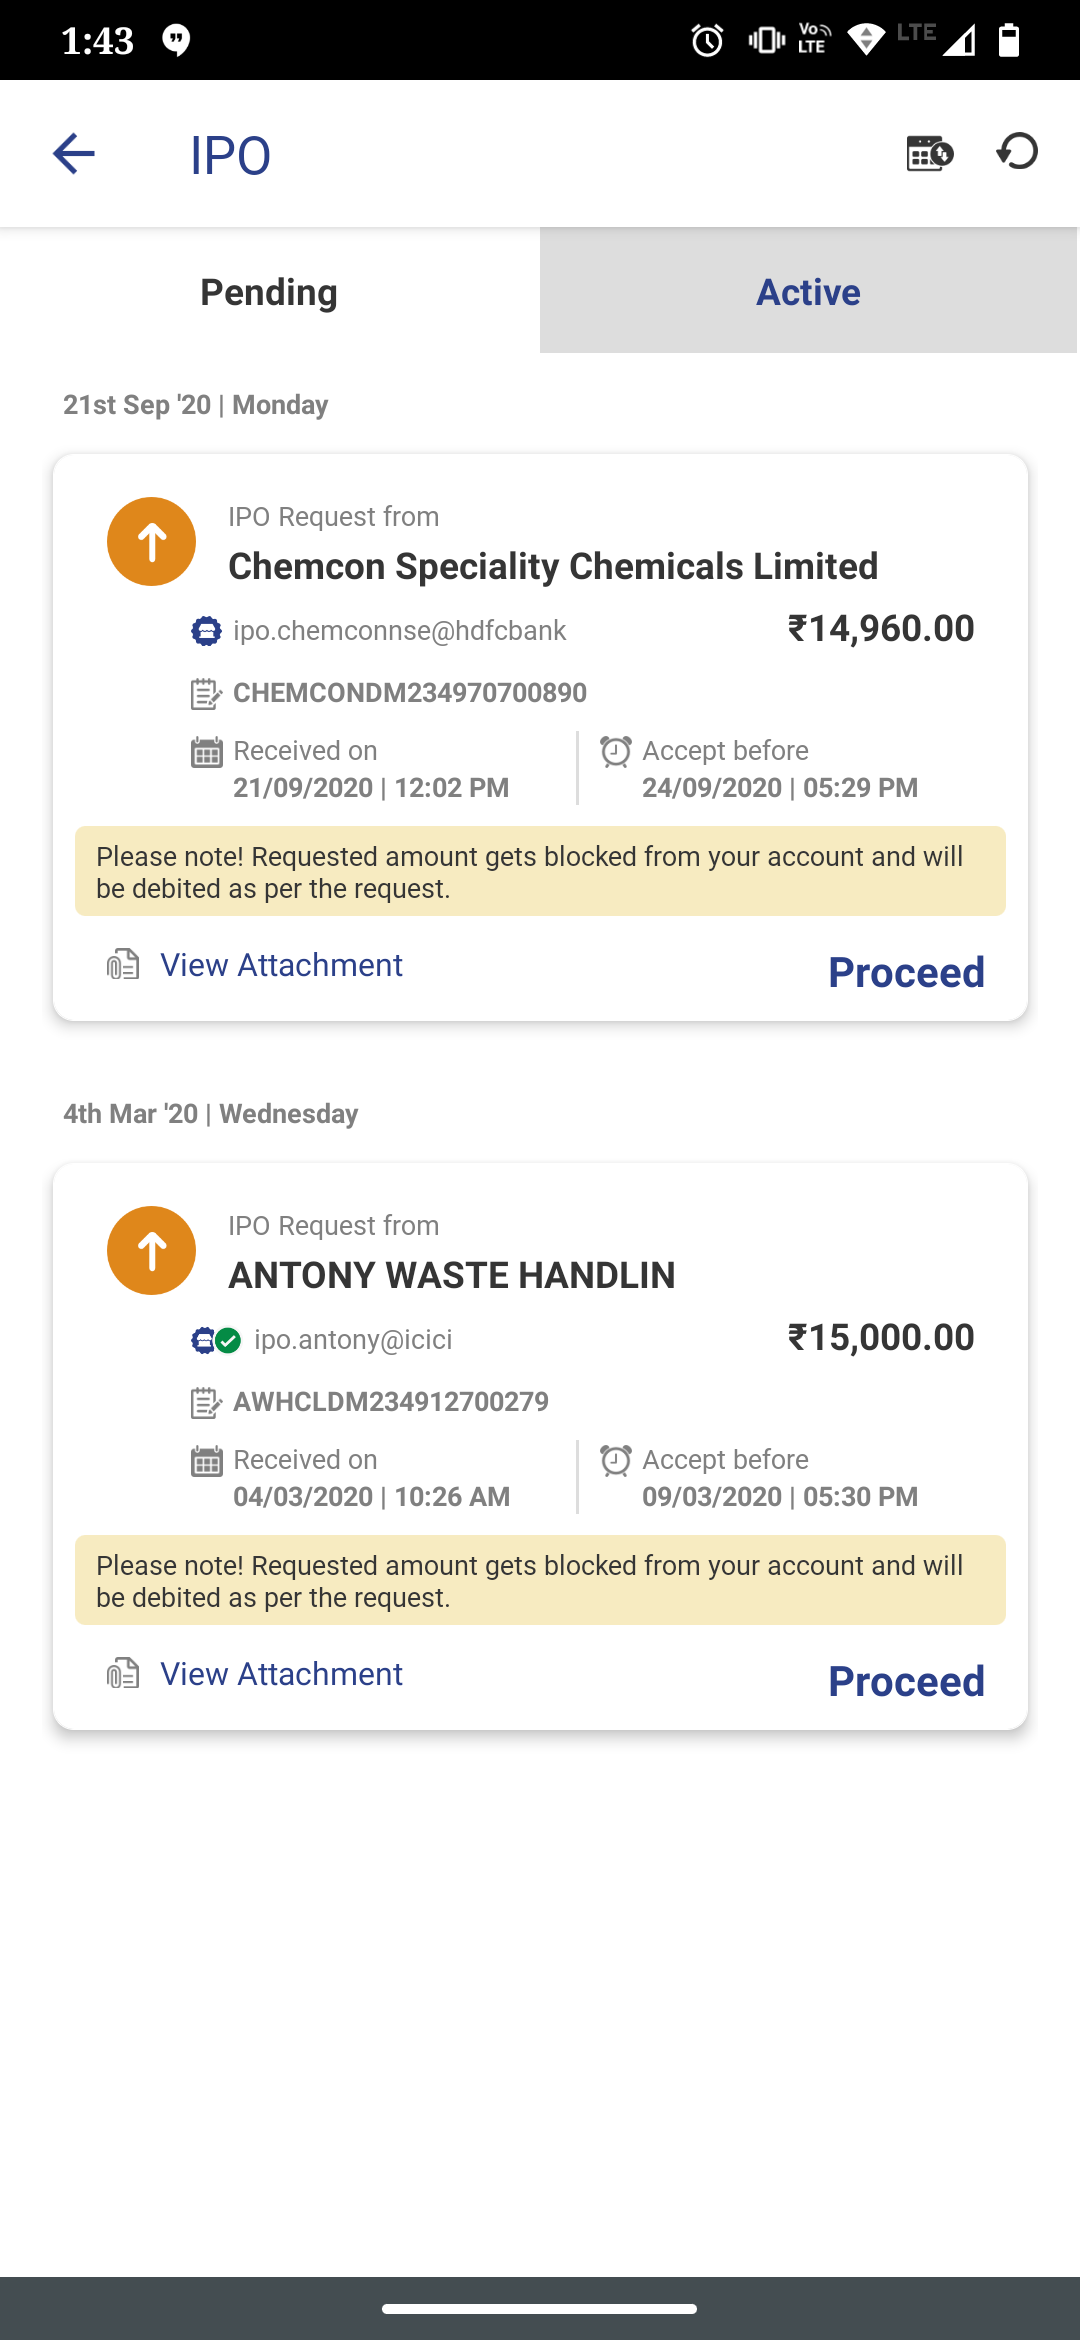Open View Attachment for Antony Waste request
The height and width of the screenshot is (2340, 1080).
281,1674
